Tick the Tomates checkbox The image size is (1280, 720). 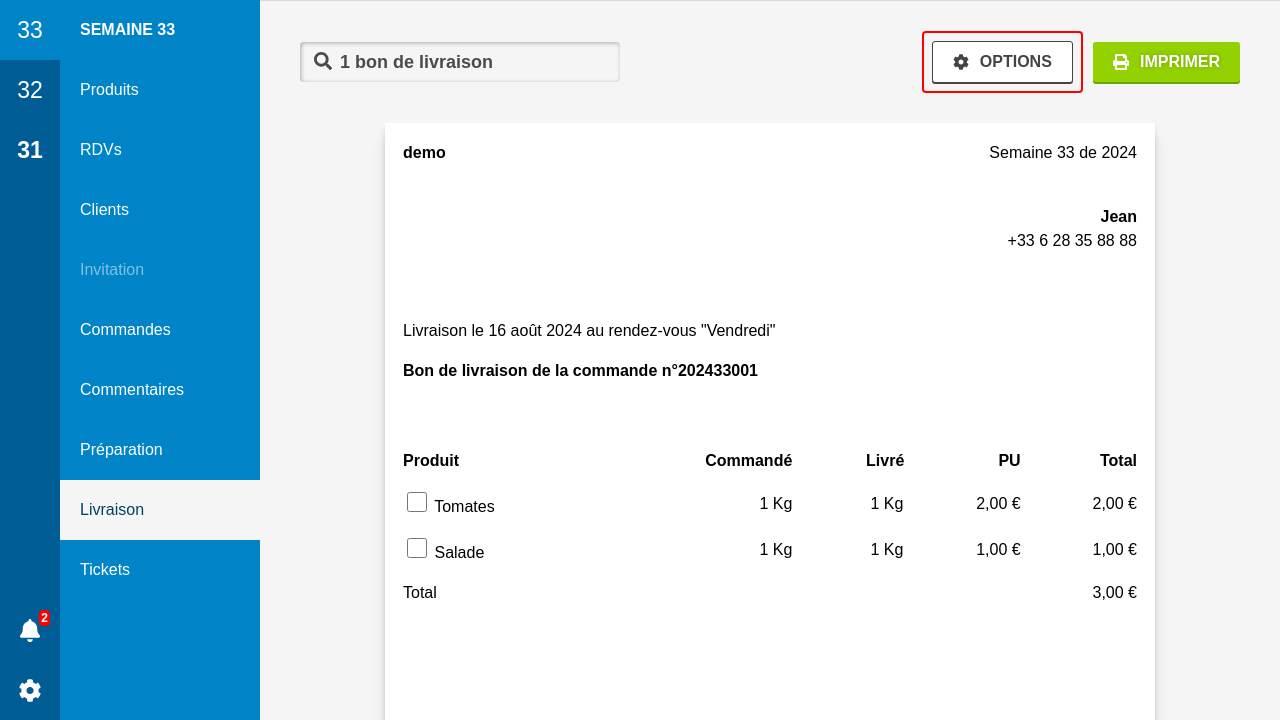click(417, 502)
